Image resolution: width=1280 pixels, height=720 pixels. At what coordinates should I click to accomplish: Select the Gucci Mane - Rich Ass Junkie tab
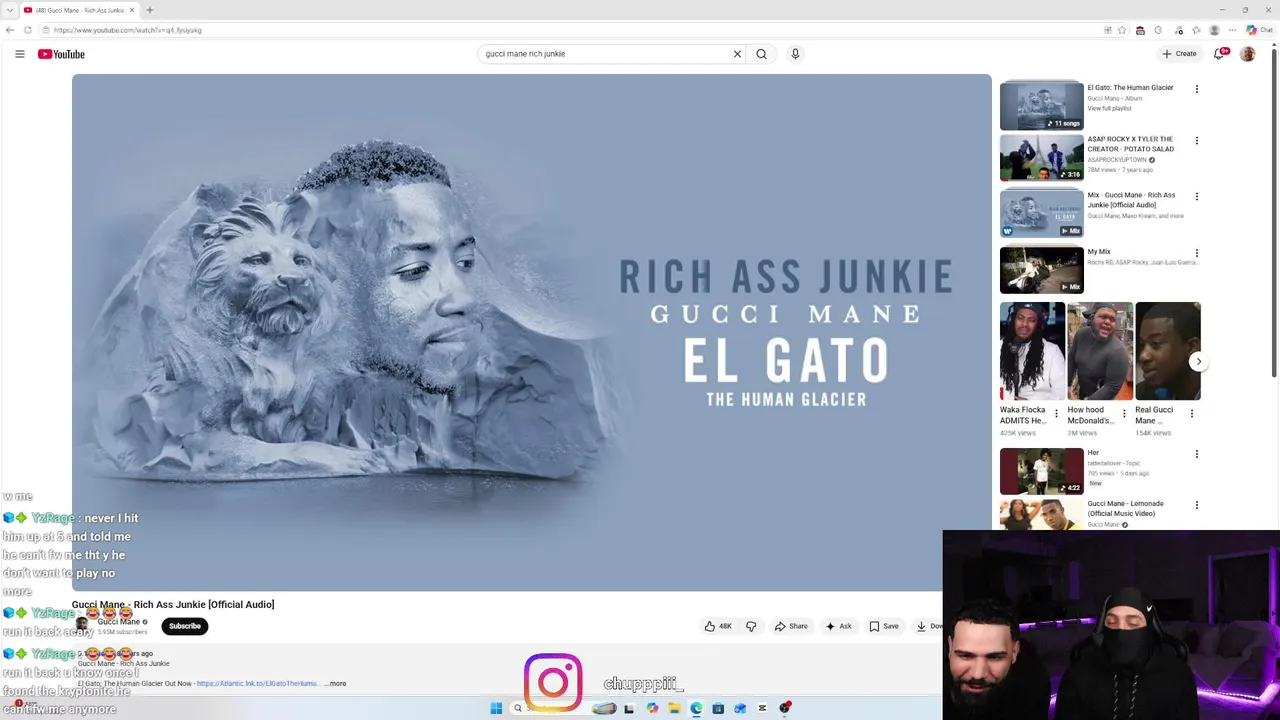(79, 10)
